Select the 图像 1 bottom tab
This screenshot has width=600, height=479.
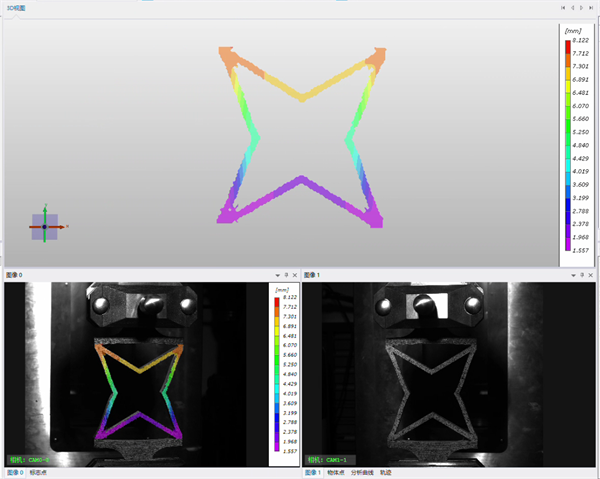(x=313, y=473)
